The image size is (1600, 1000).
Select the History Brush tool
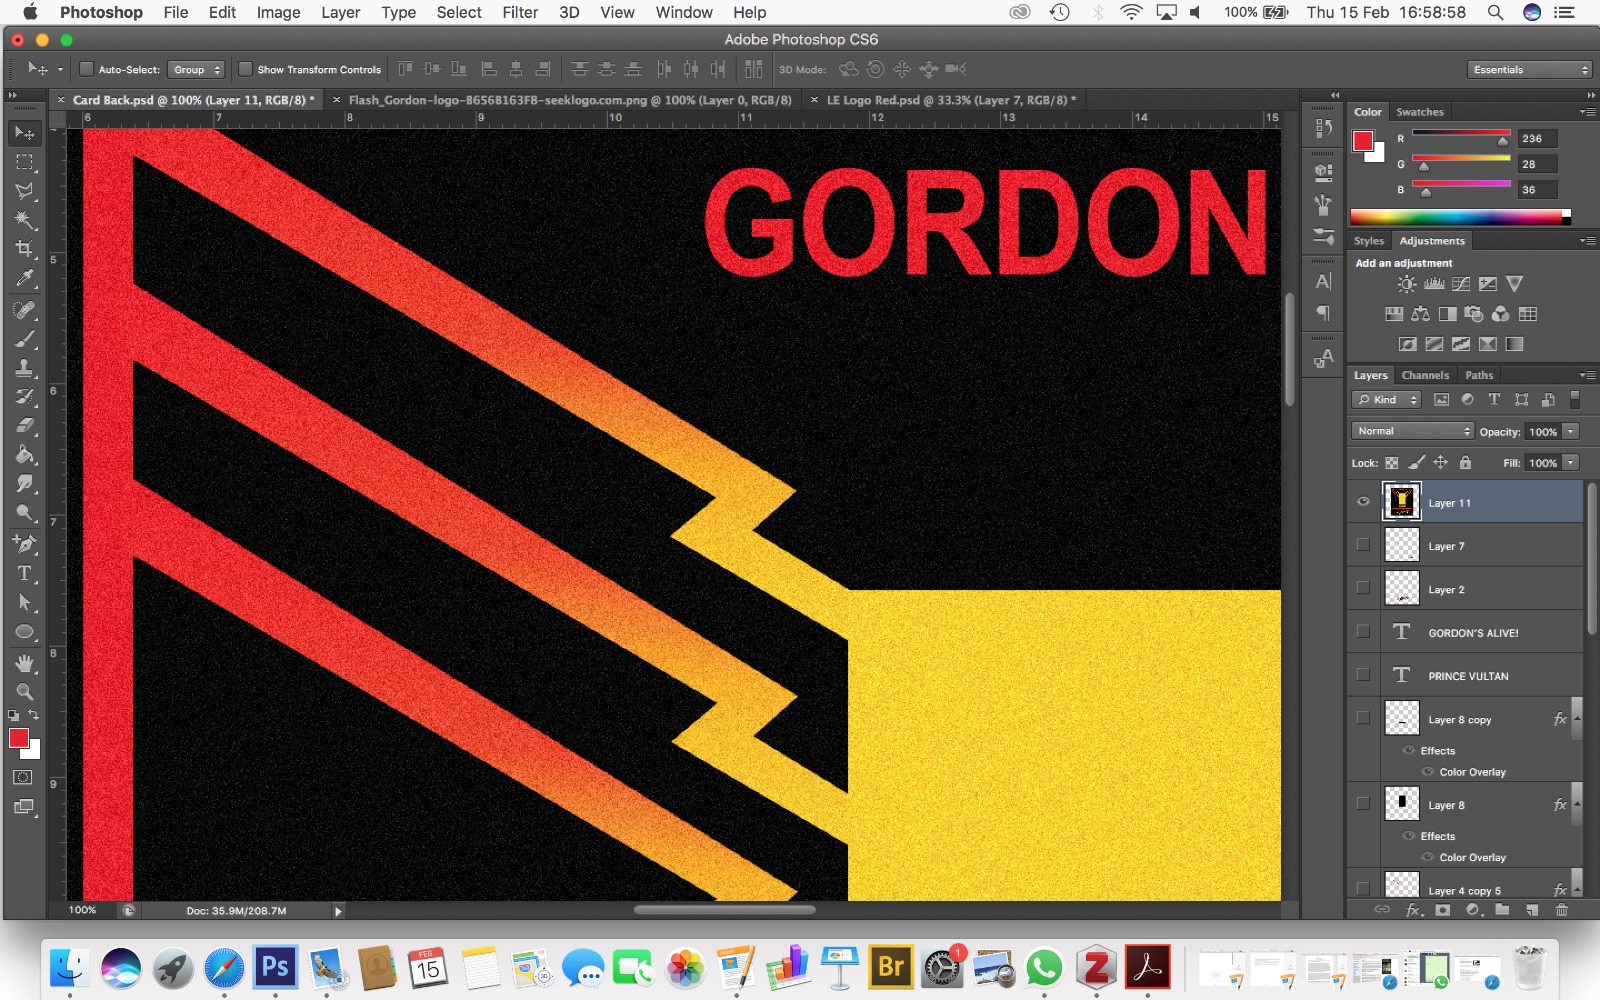pyautogui.click(x=24, y=397)
